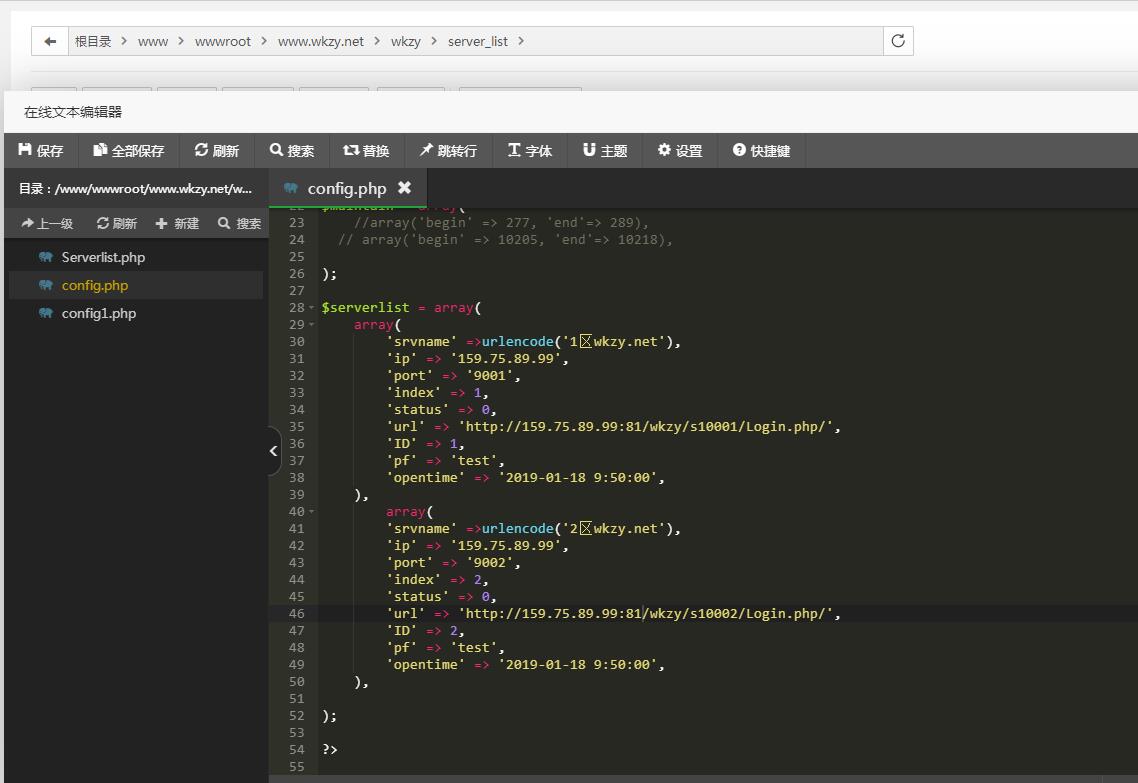The width and height of the screenshot is (1138, 783).
Task: Click the 刷新 (Refresh) editor toolbar button
Action: 217,151
